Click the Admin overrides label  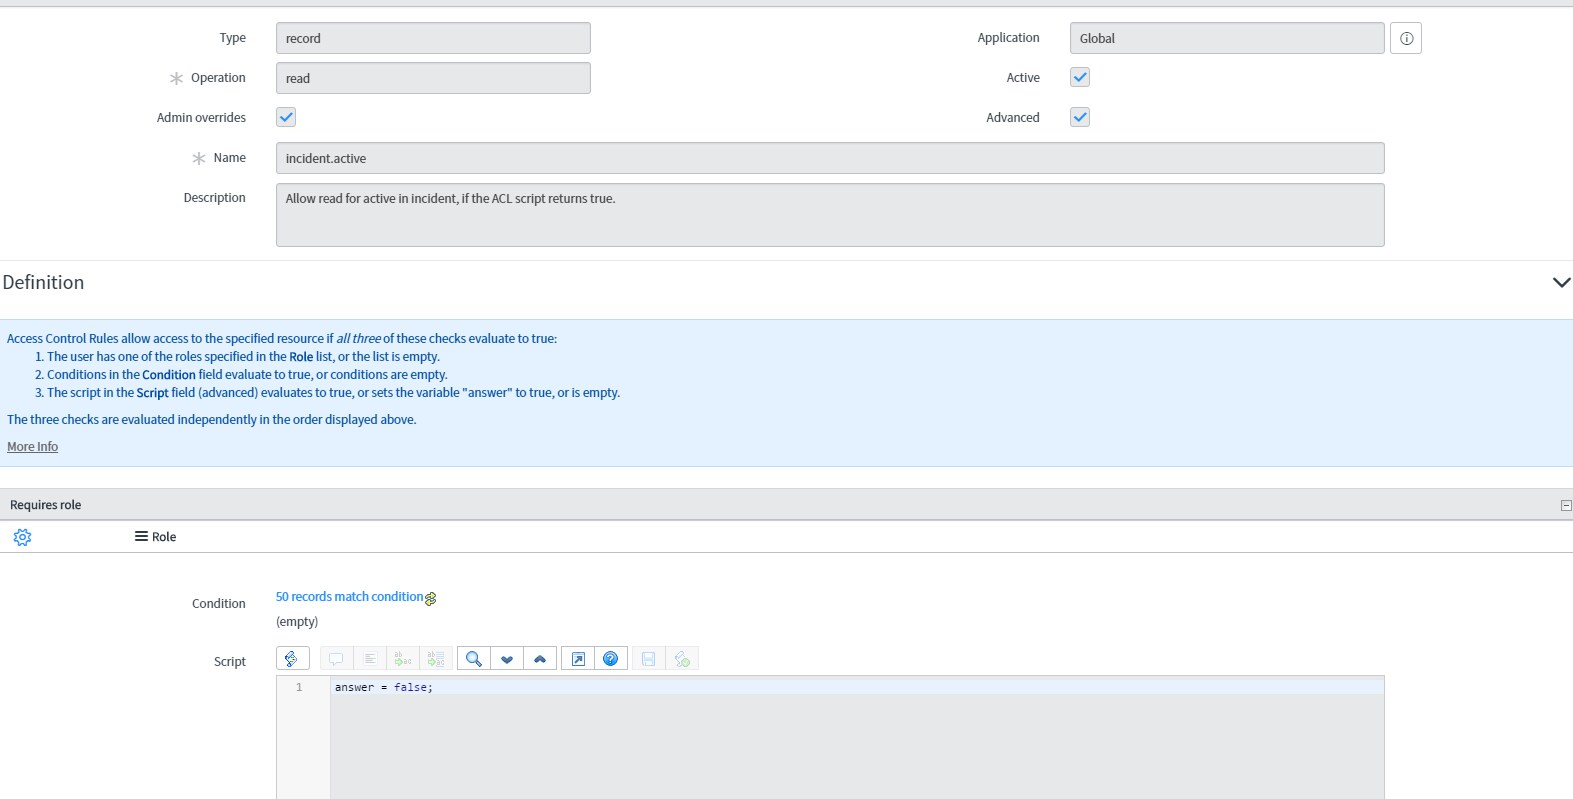tap(201, 118)
